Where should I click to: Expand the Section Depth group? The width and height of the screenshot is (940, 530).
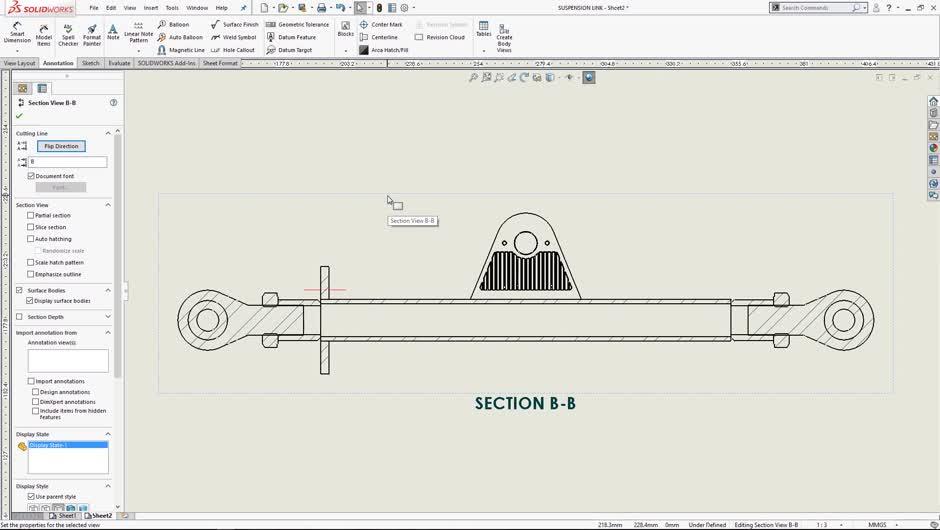coord(108,317)
